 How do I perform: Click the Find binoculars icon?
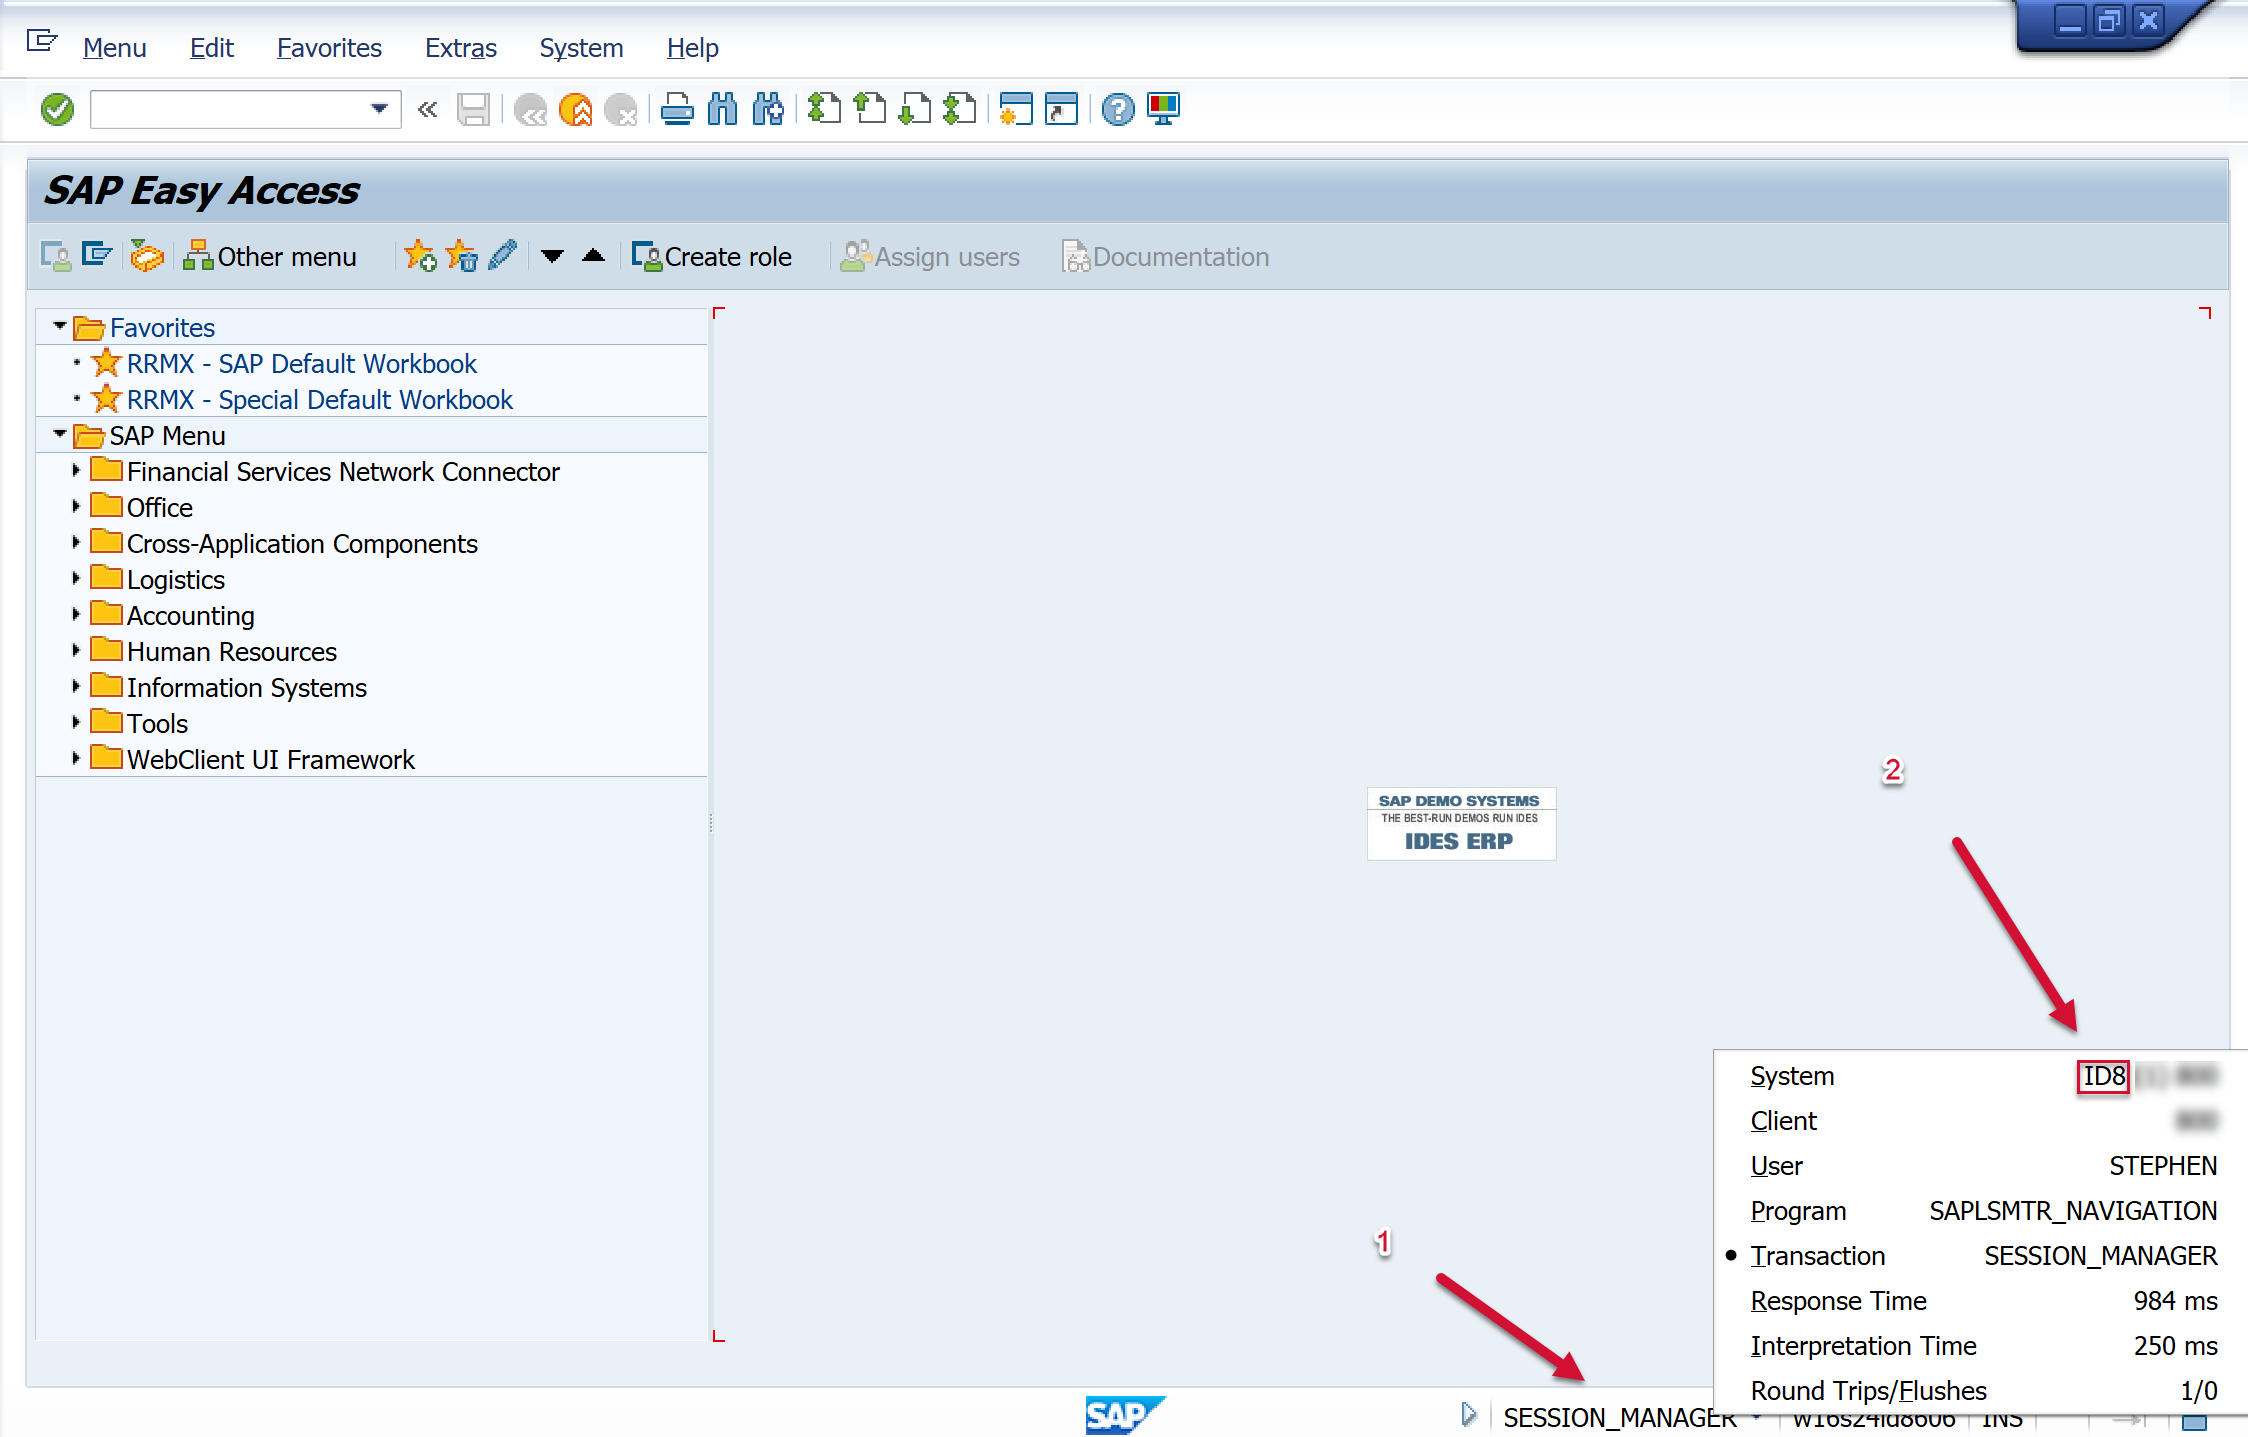(x=722, y=109)
